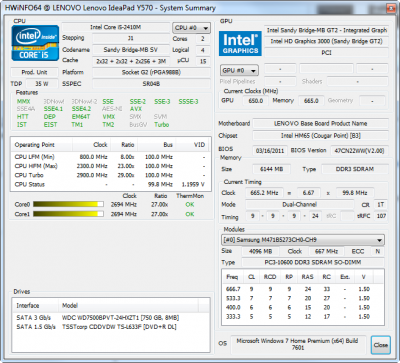Click the 6144 MB memory size value
The width and height of the screenshot is (400, 363).
click(x=271, y=169)
